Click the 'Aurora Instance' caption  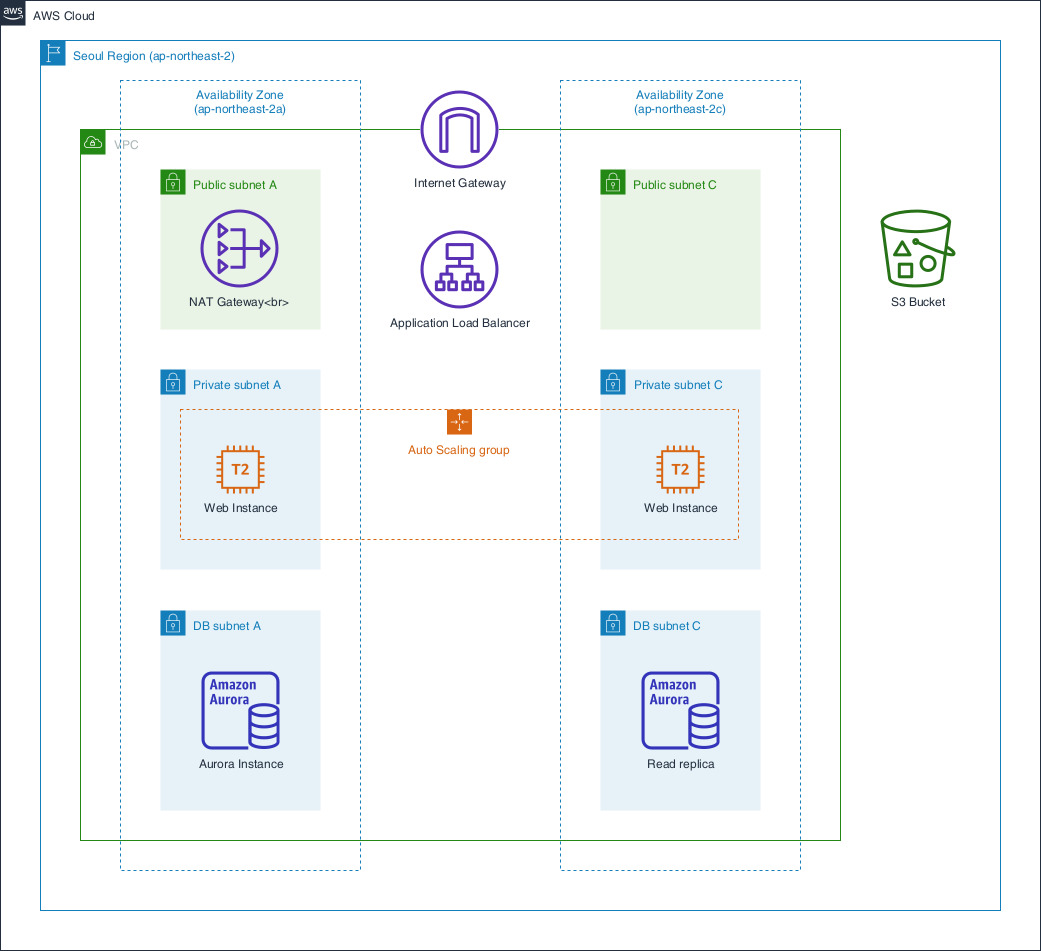coord(241,764)
